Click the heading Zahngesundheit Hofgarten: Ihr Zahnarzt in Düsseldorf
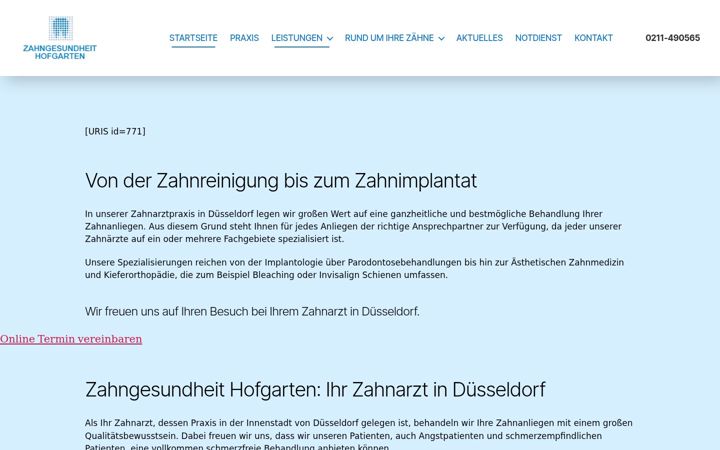This screenshot has height=450, width=720. tap(315, 390)
